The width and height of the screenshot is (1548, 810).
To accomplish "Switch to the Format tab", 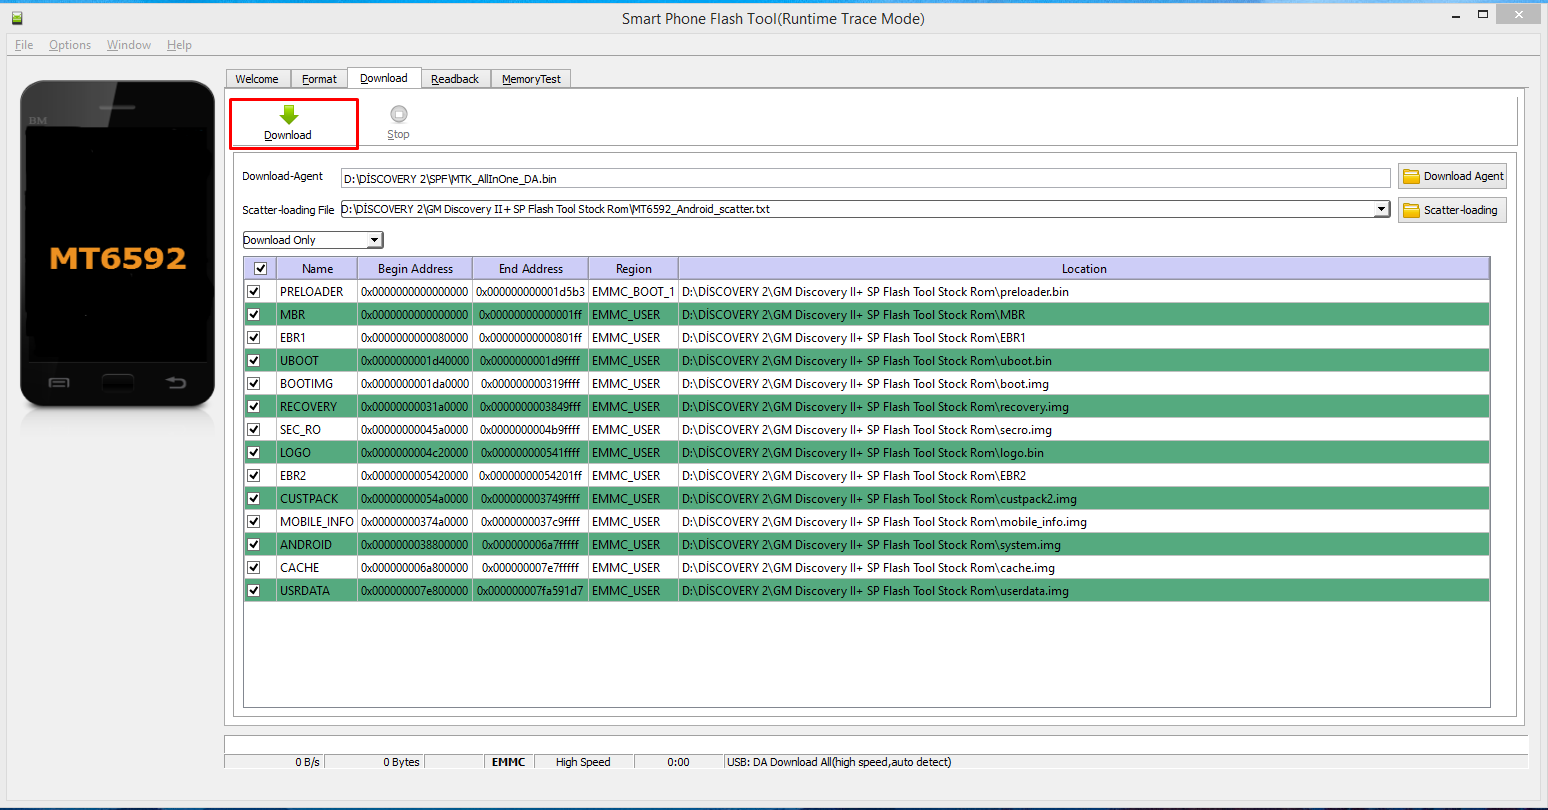I will click(x=319, y=79).
